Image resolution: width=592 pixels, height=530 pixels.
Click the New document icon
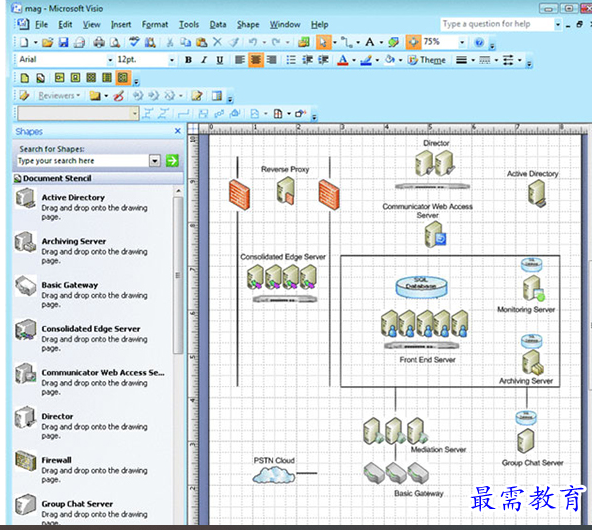(24, 42)
